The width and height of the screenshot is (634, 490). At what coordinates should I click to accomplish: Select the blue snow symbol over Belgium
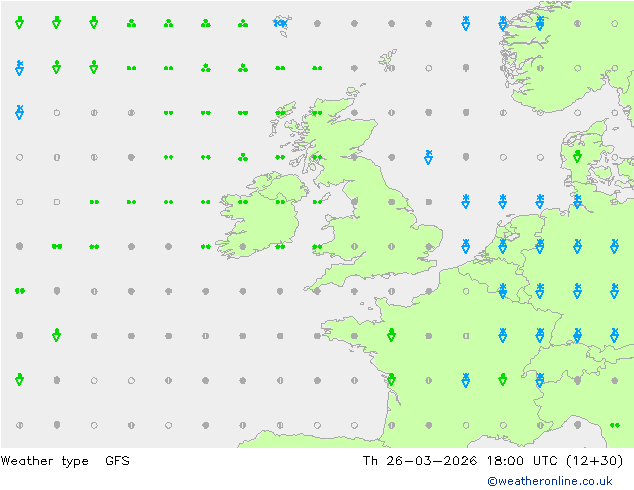[503, 290]
